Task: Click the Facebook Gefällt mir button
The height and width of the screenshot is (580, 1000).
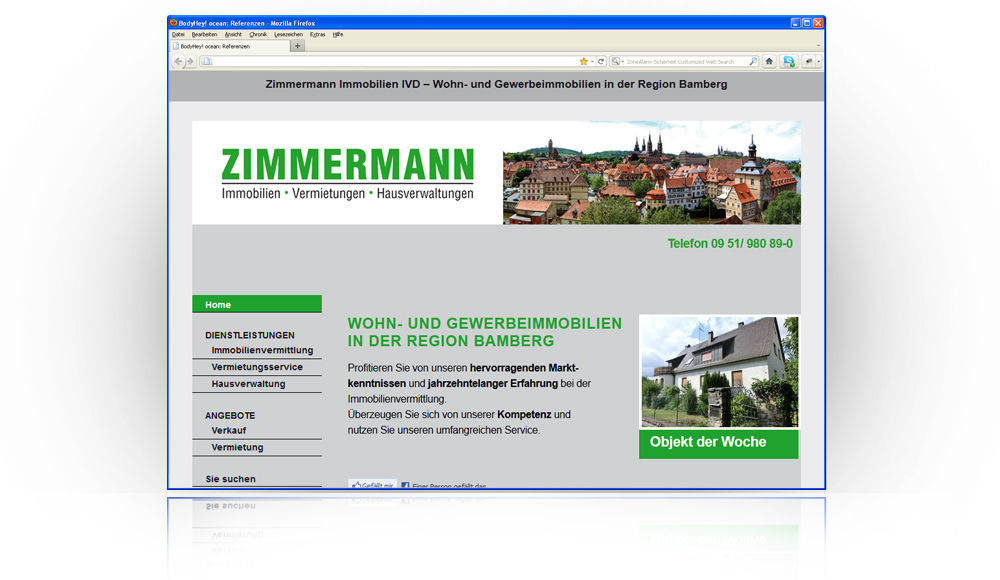Action: tap(372, 485)
